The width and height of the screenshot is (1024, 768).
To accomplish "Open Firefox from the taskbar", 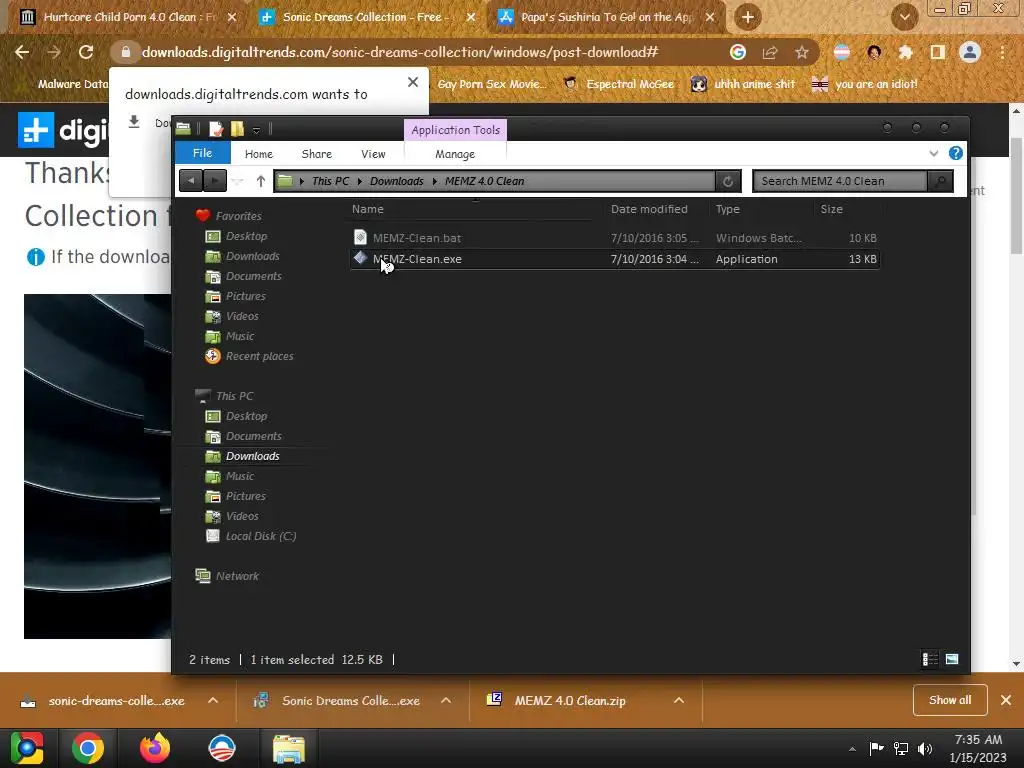I will pyautogui.click(x=155, y=748).
